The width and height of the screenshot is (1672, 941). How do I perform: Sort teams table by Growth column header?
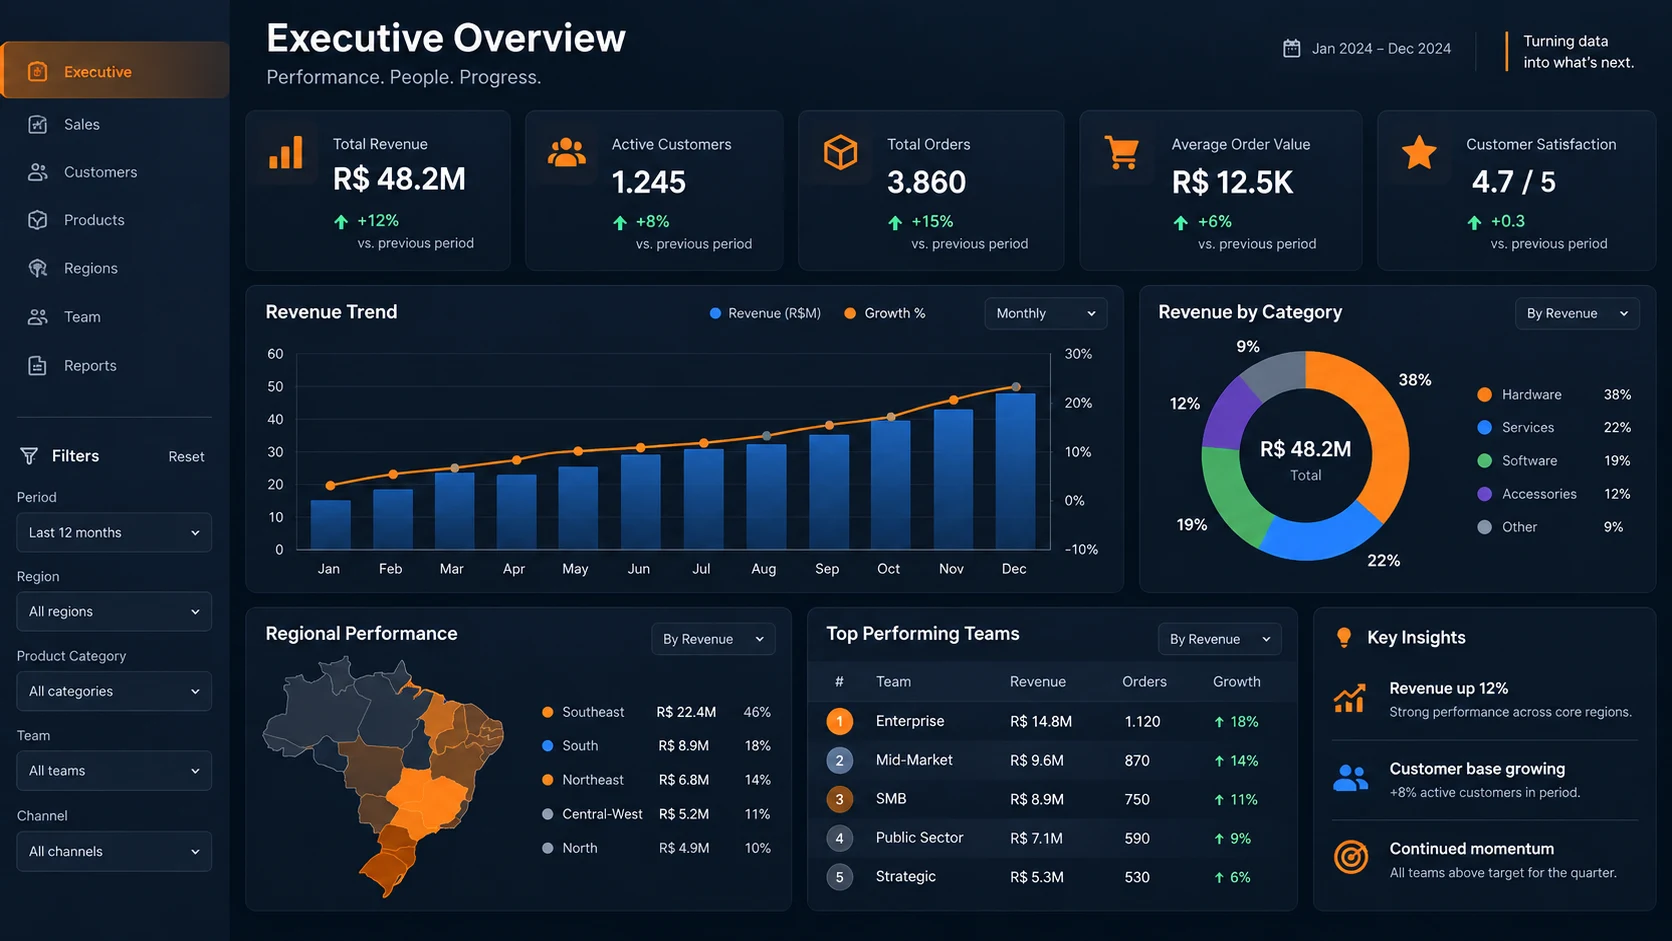click(x=1237, y=681)
